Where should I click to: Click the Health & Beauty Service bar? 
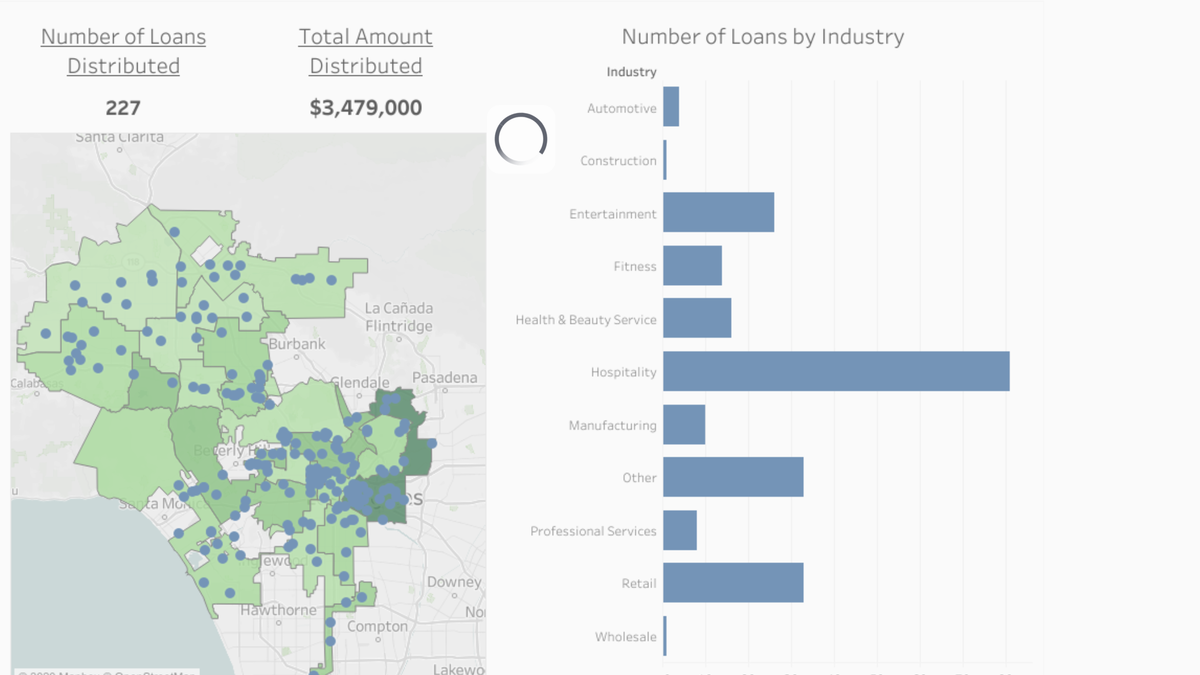(x=697, y=319)
